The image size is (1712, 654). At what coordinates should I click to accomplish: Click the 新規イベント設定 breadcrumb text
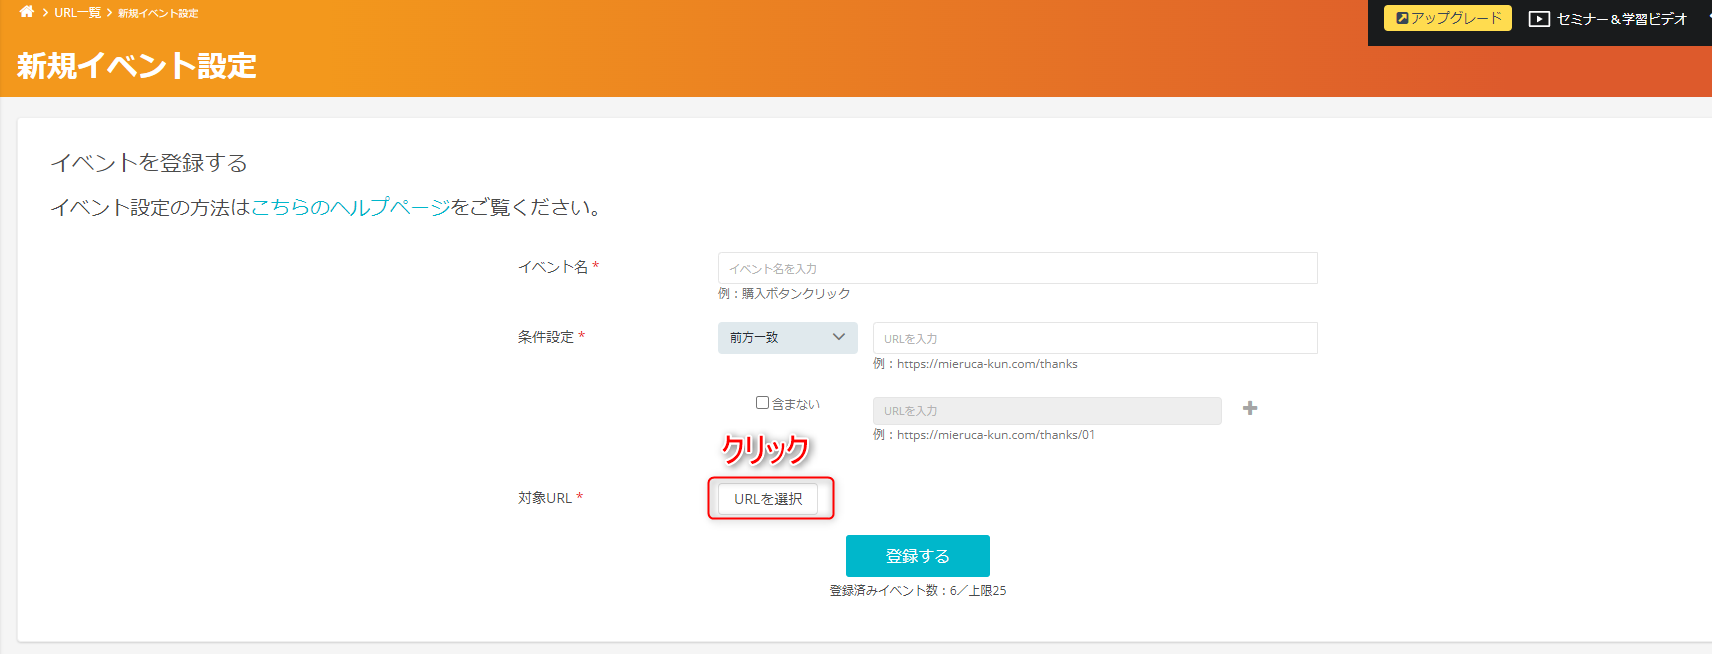[158, 14]
